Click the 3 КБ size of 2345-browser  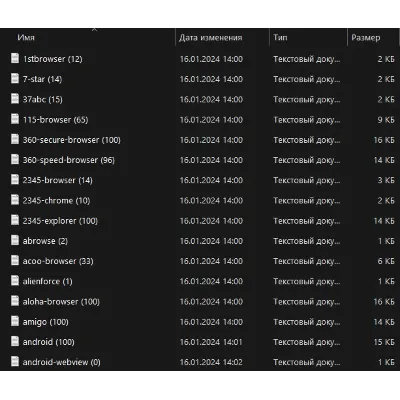(386, 180)
